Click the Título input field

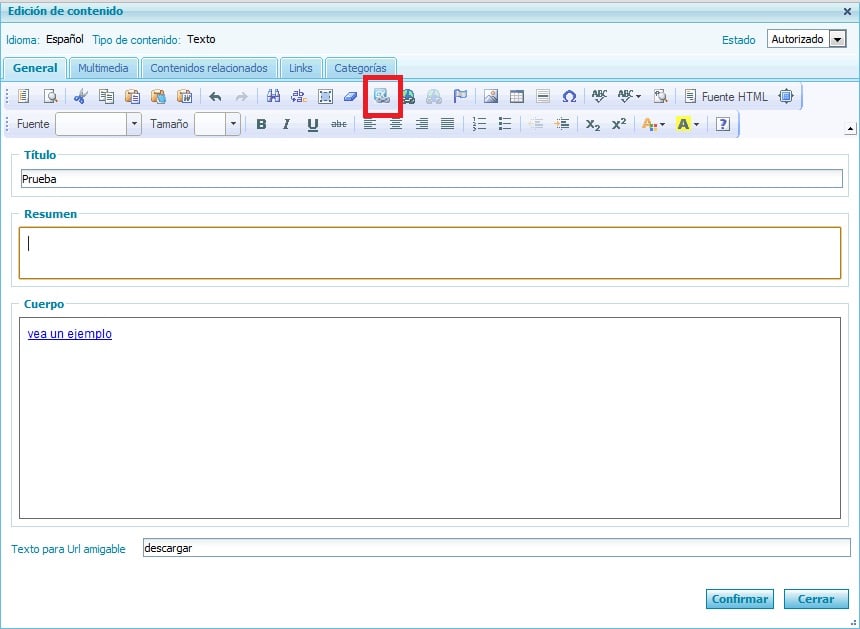click(431, 179)
